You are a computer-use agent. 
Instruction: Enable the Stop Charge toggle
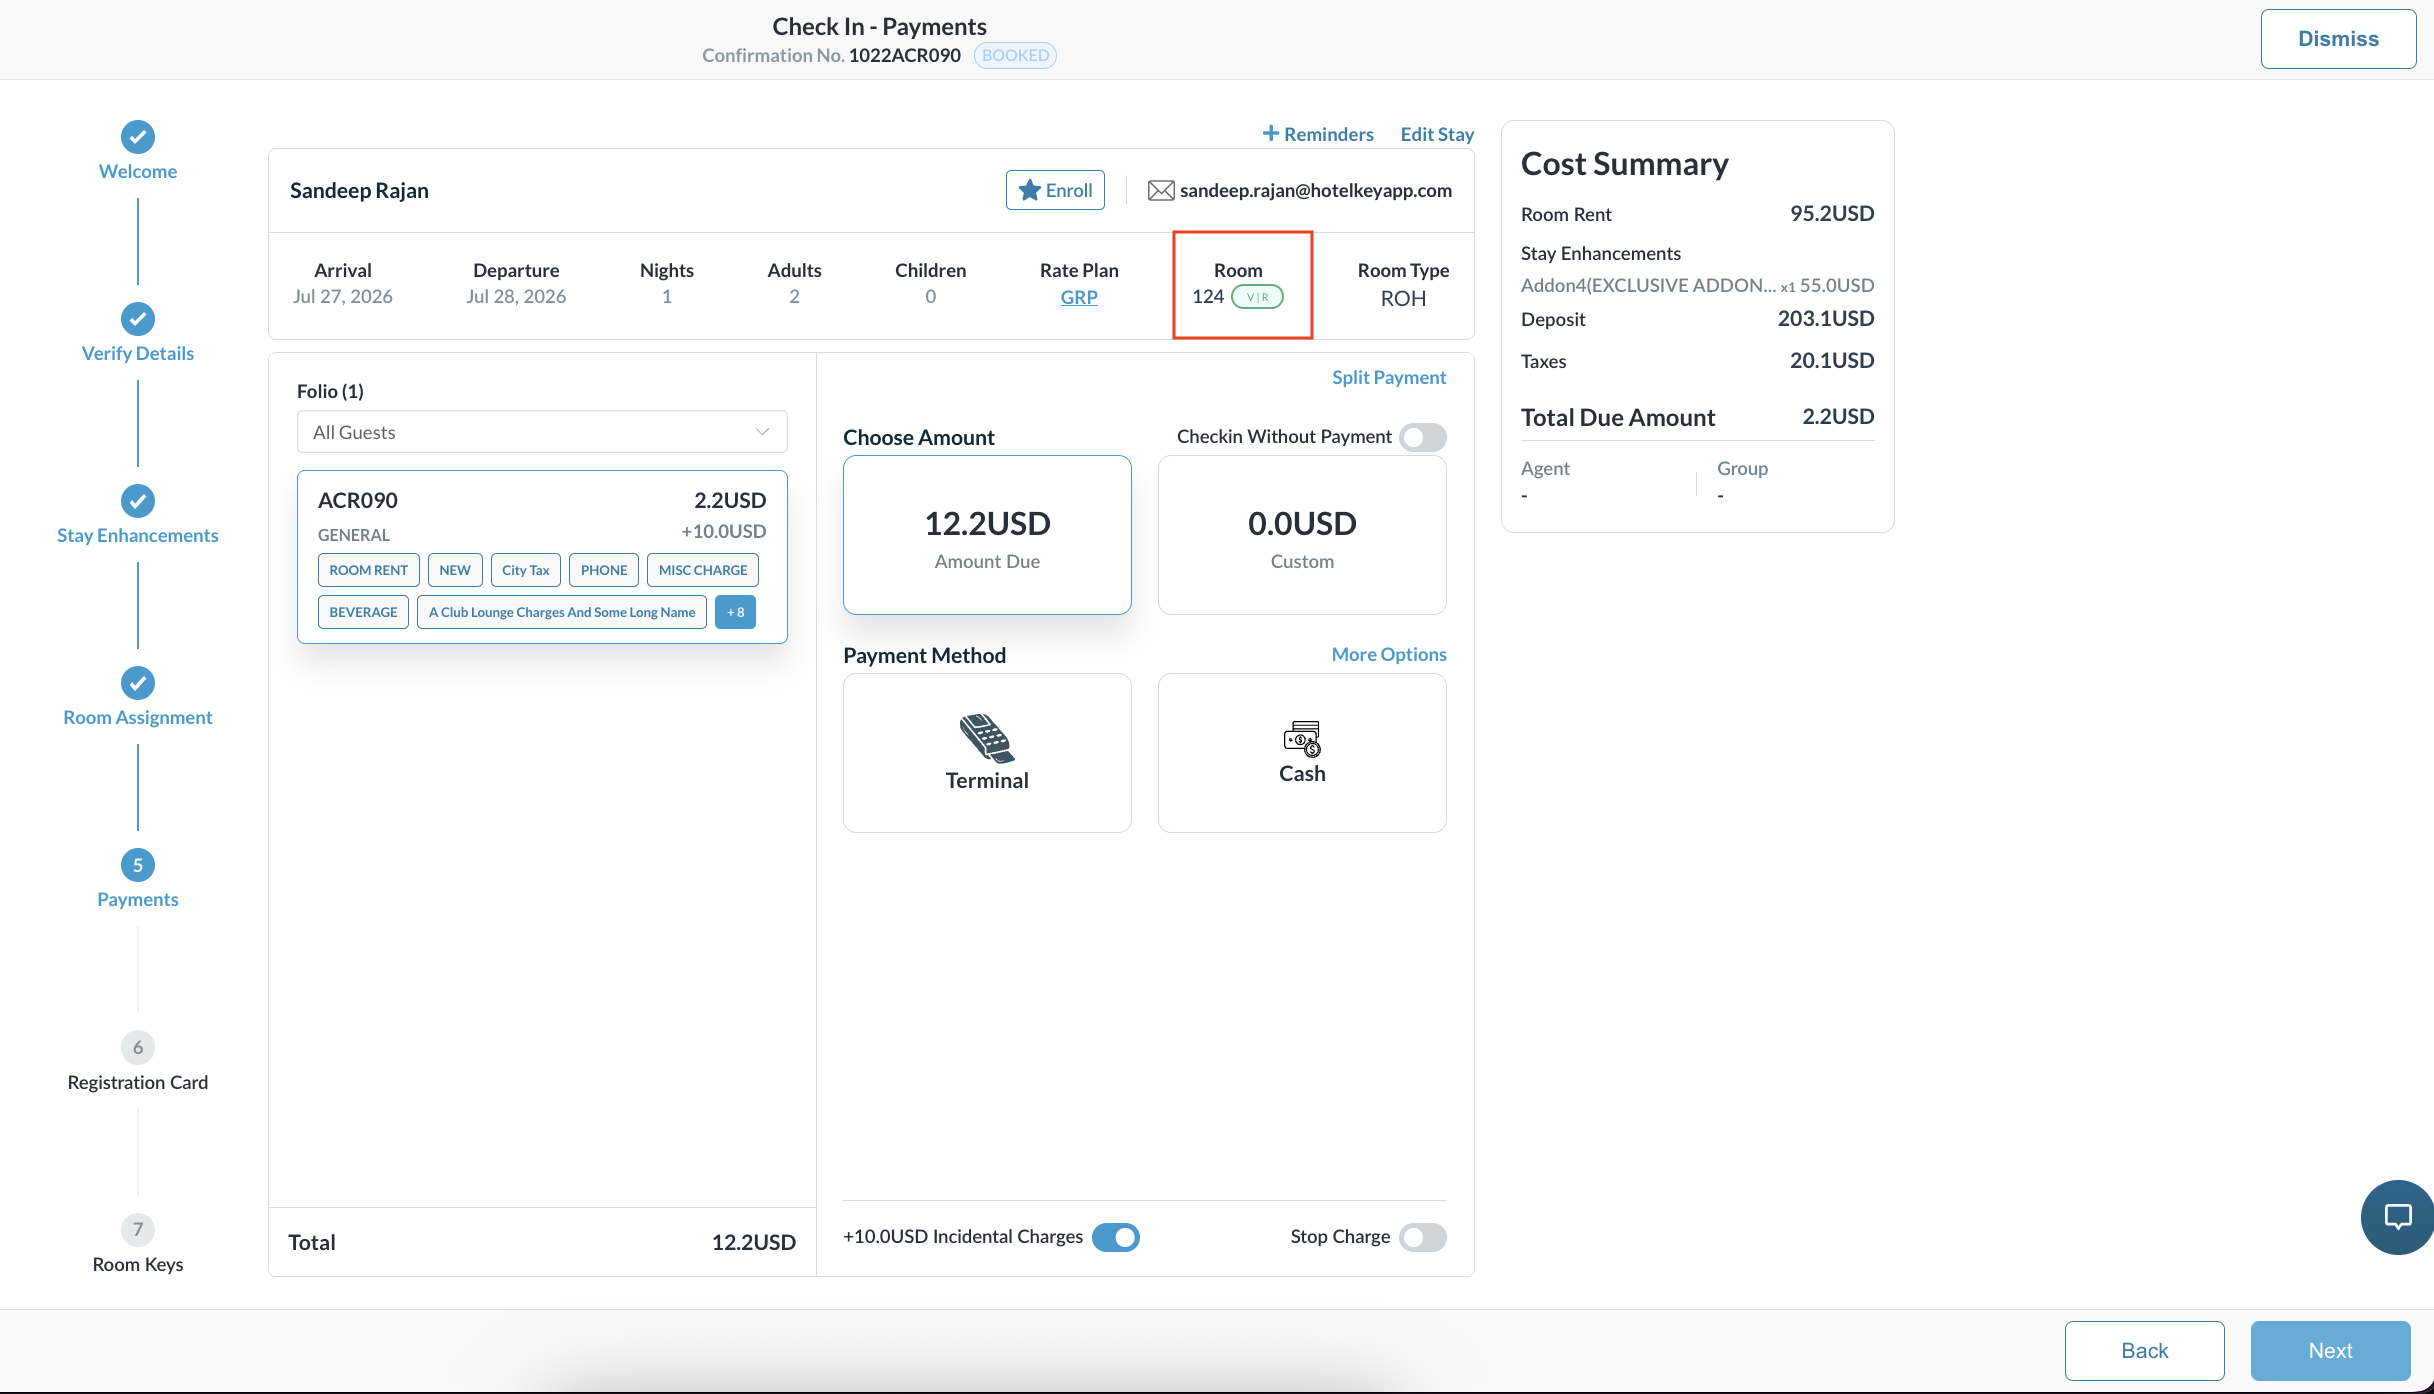click(1423, 1237)
